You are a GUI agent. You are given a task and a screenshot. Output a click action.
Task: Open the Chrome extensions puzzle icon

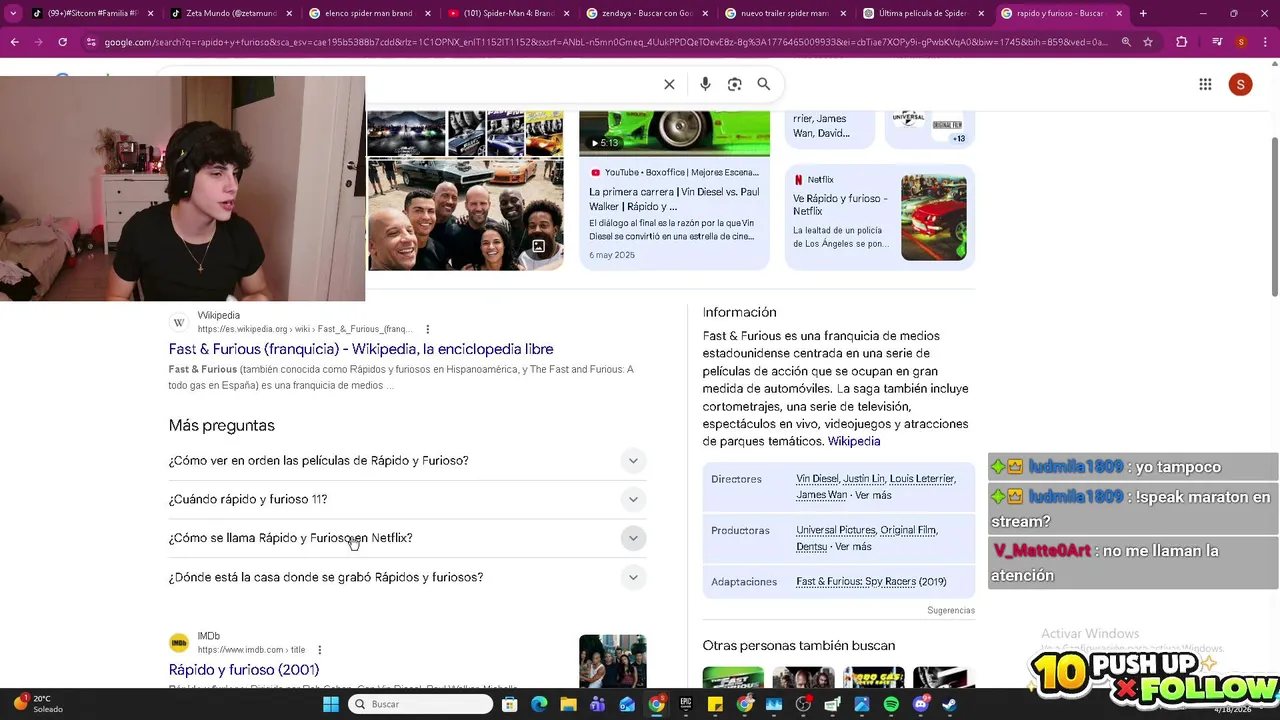[1182, 42]
